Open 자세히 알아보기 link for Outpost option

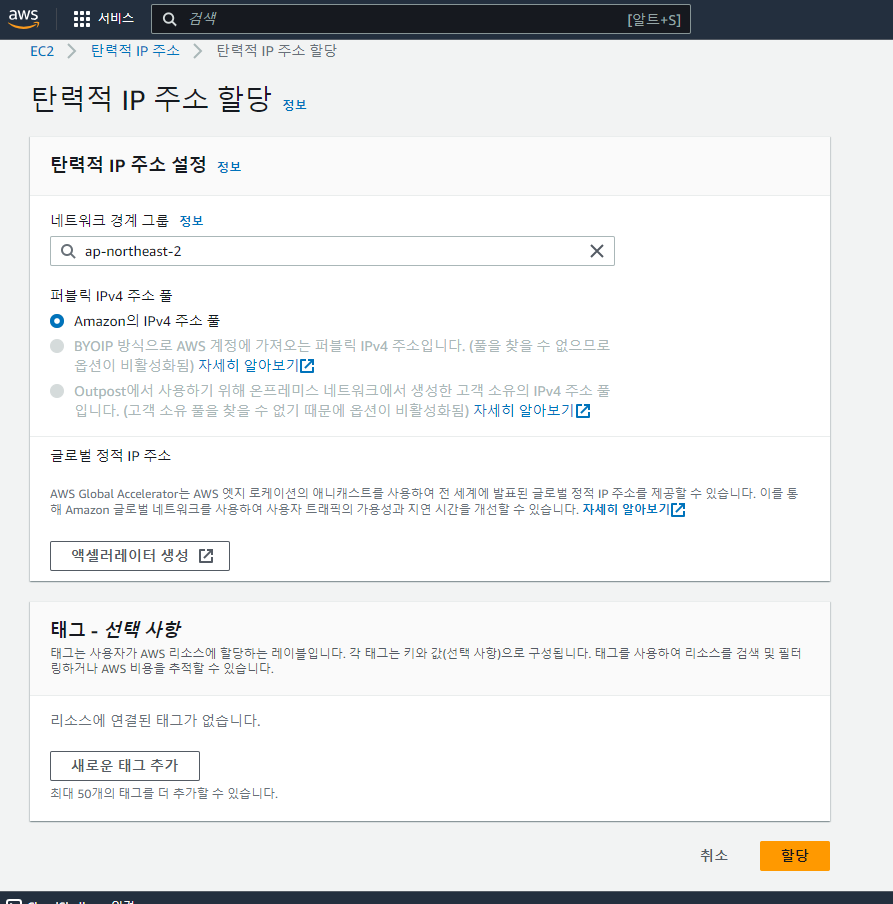click(531, 410)
